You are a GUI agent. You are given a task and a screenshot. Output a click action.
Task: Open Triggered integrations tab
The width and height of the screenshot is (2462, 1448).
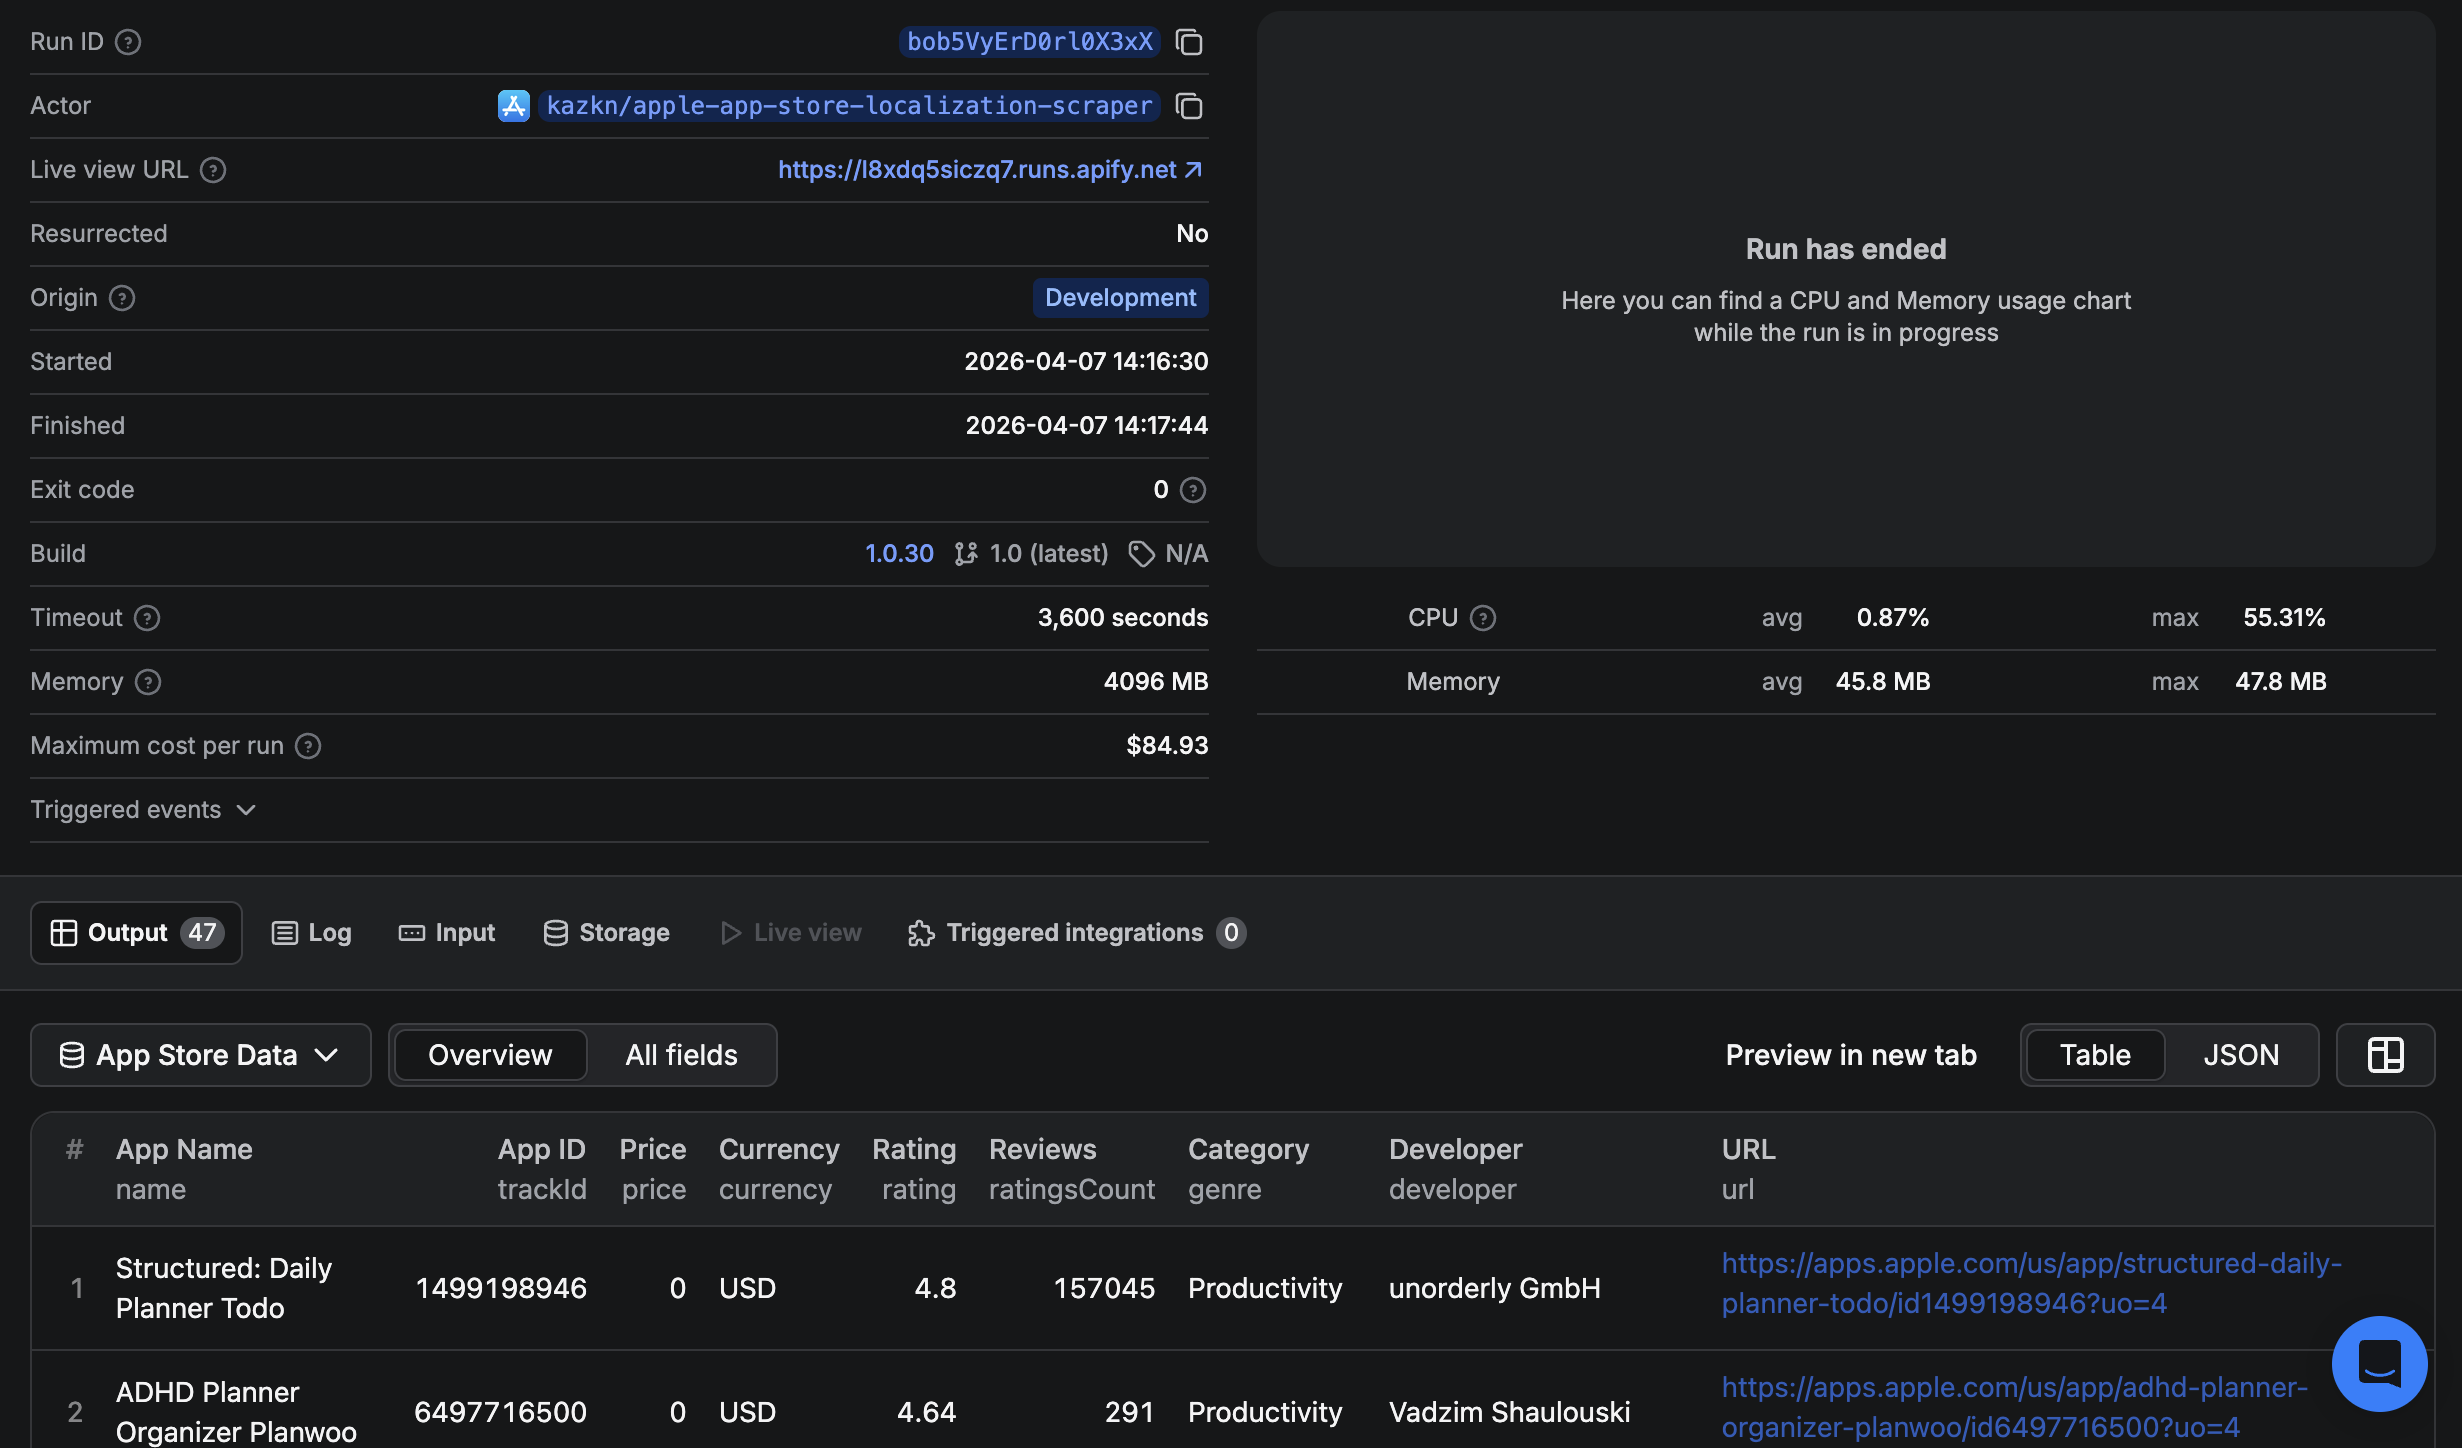[1076, 933]
